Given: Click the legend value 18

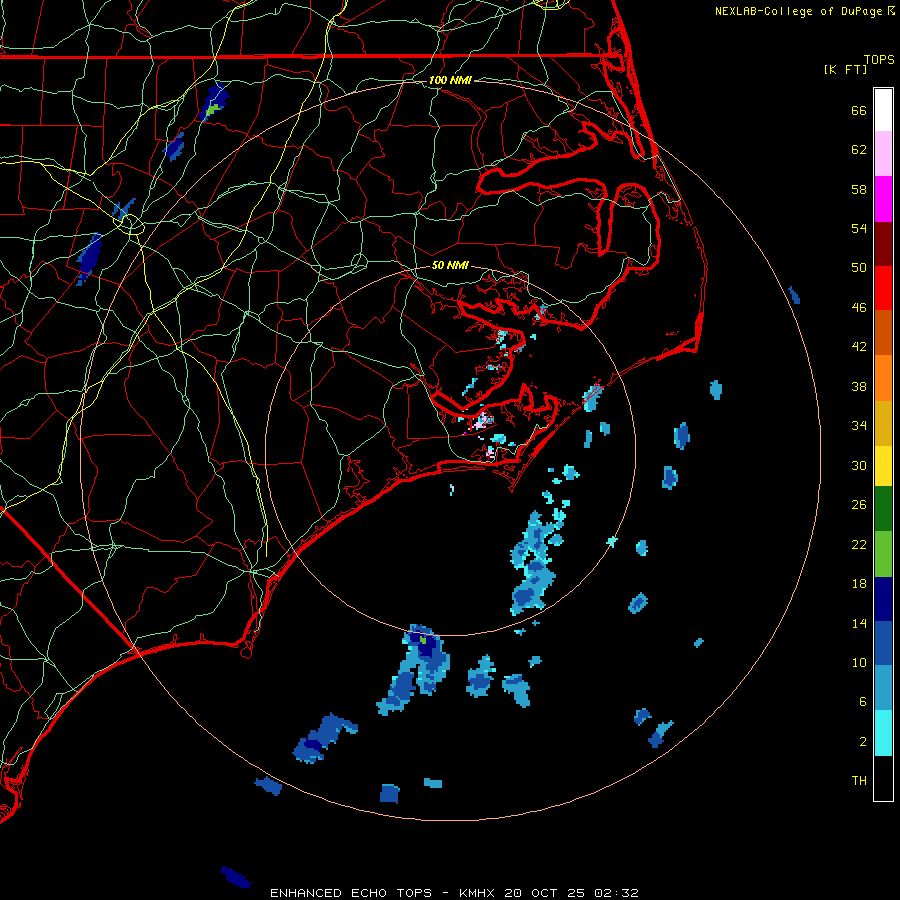Looking at the screenshot, I should click(x=859, y=584).
